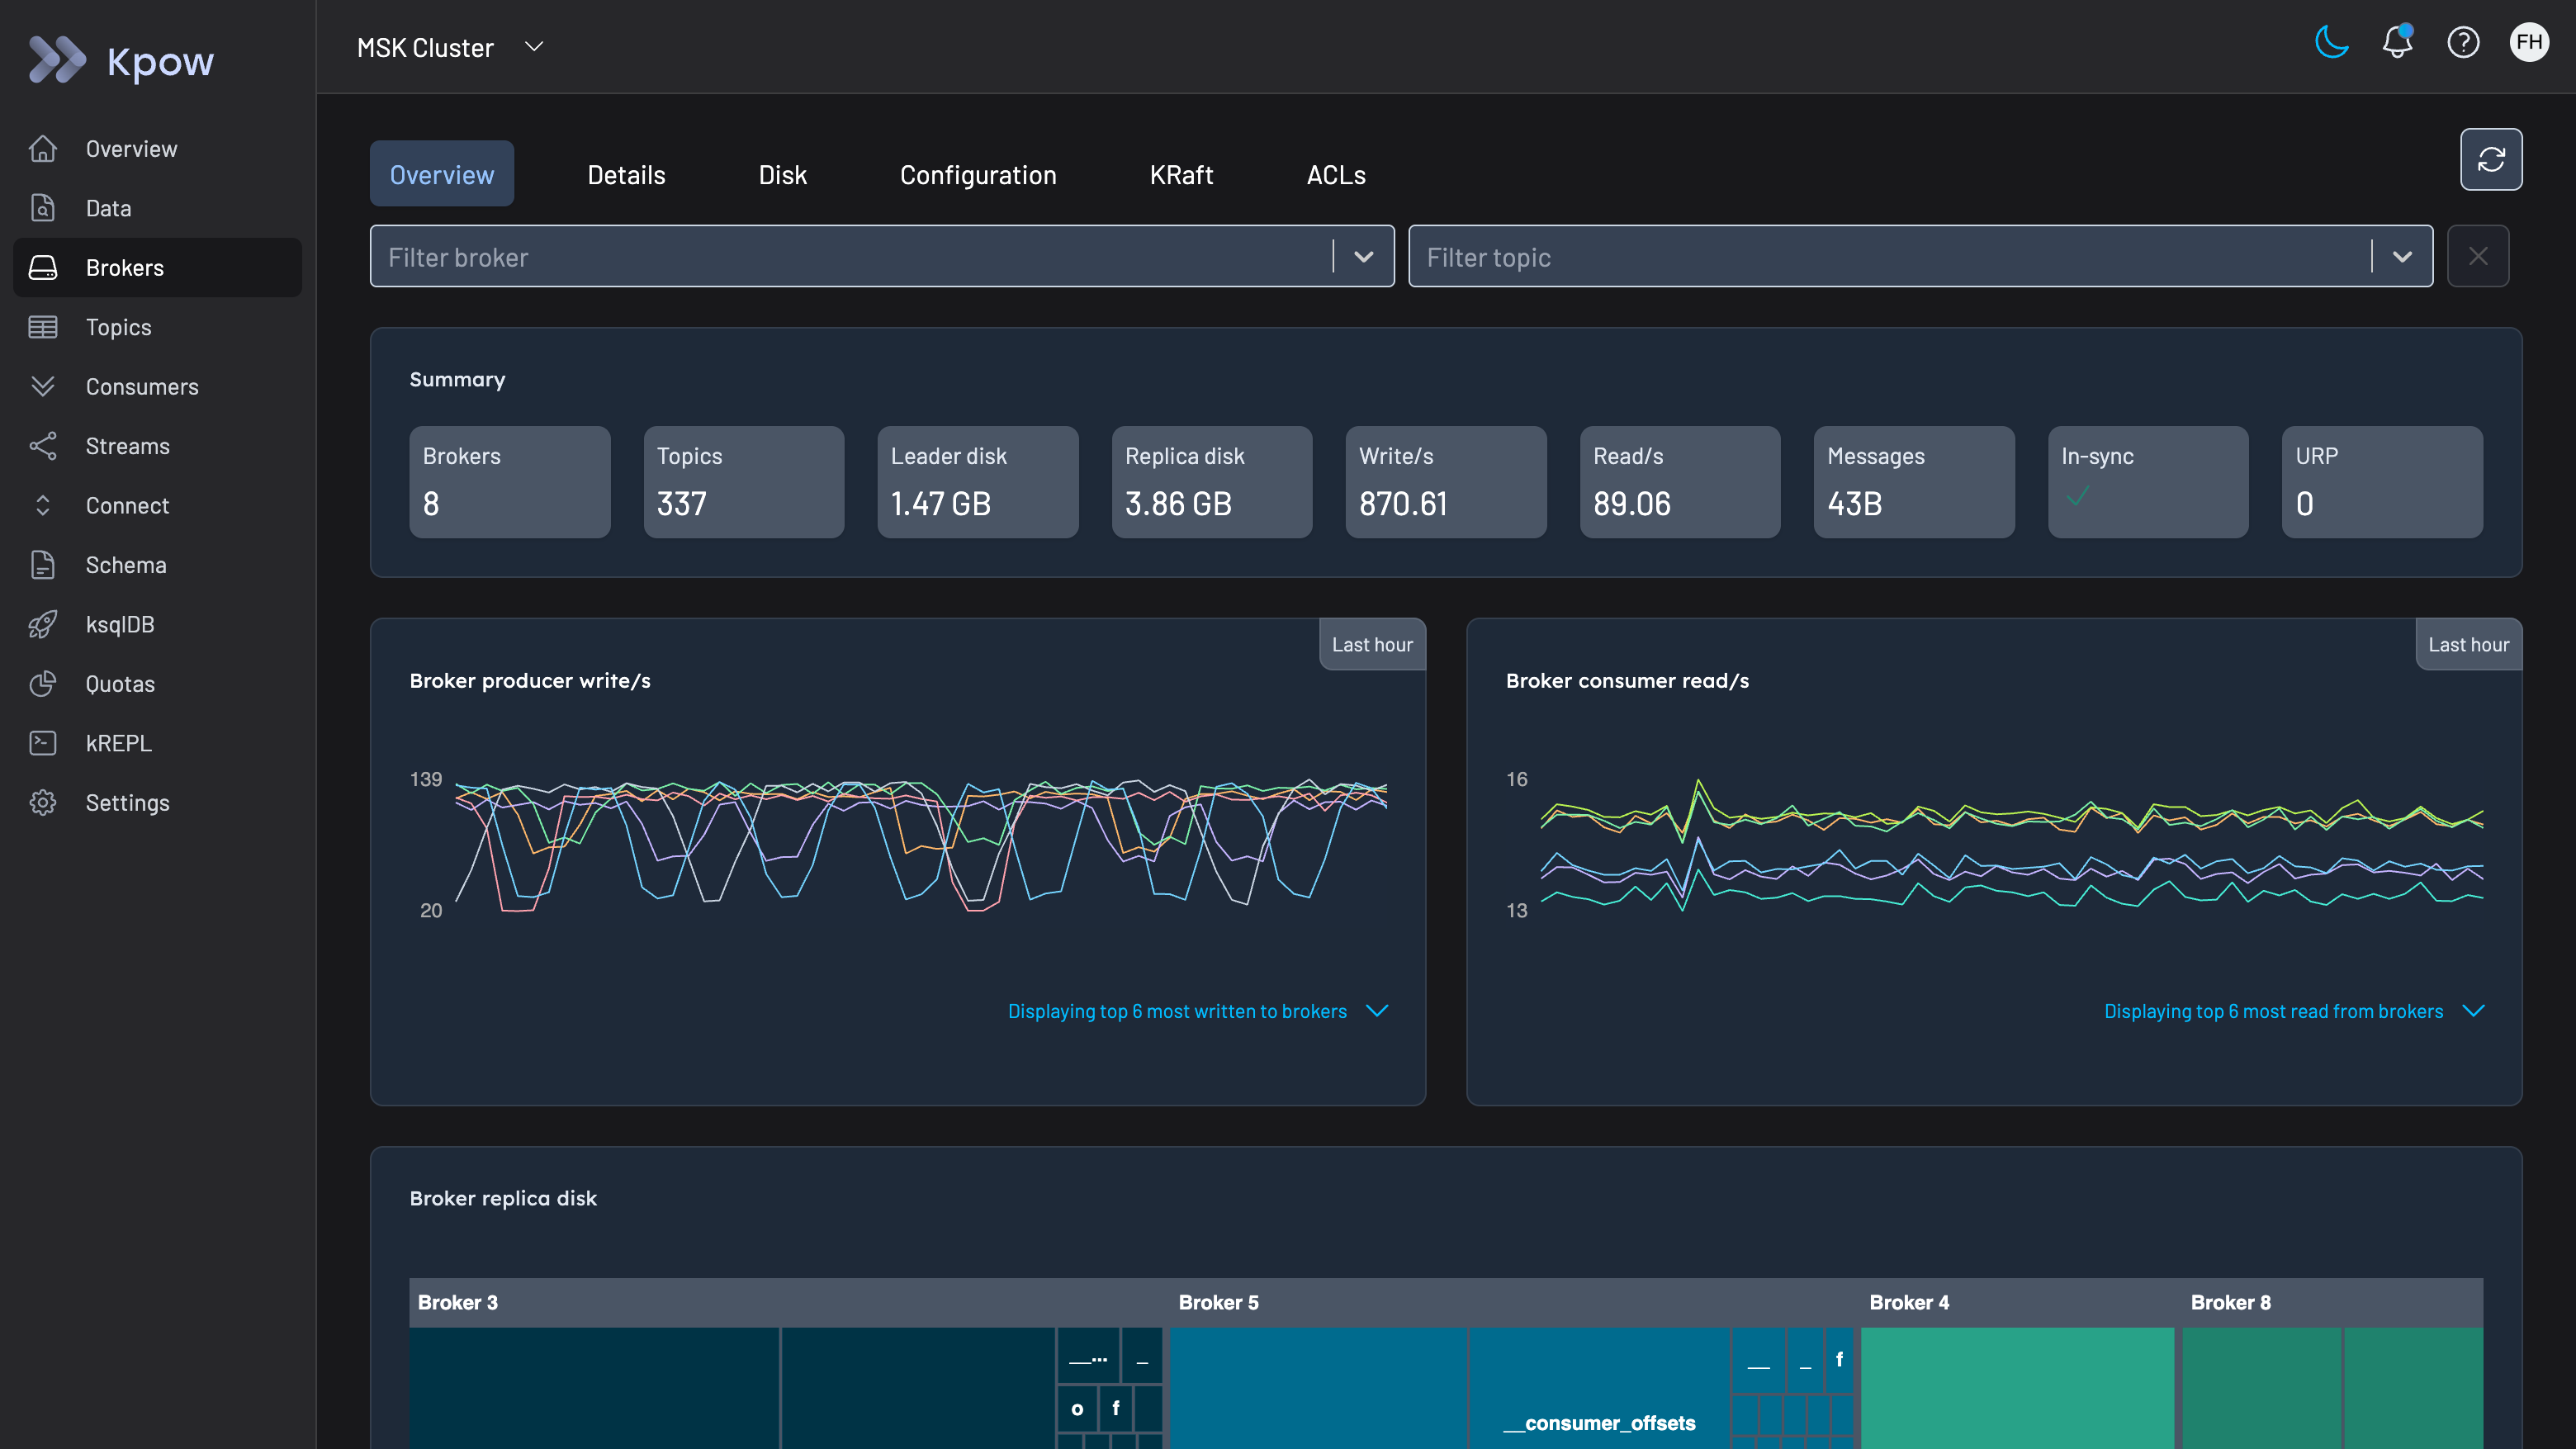Toggle dark mode with moon icon
The width and height of the screenshot is (2576, 1449).
click(2331, 42)
